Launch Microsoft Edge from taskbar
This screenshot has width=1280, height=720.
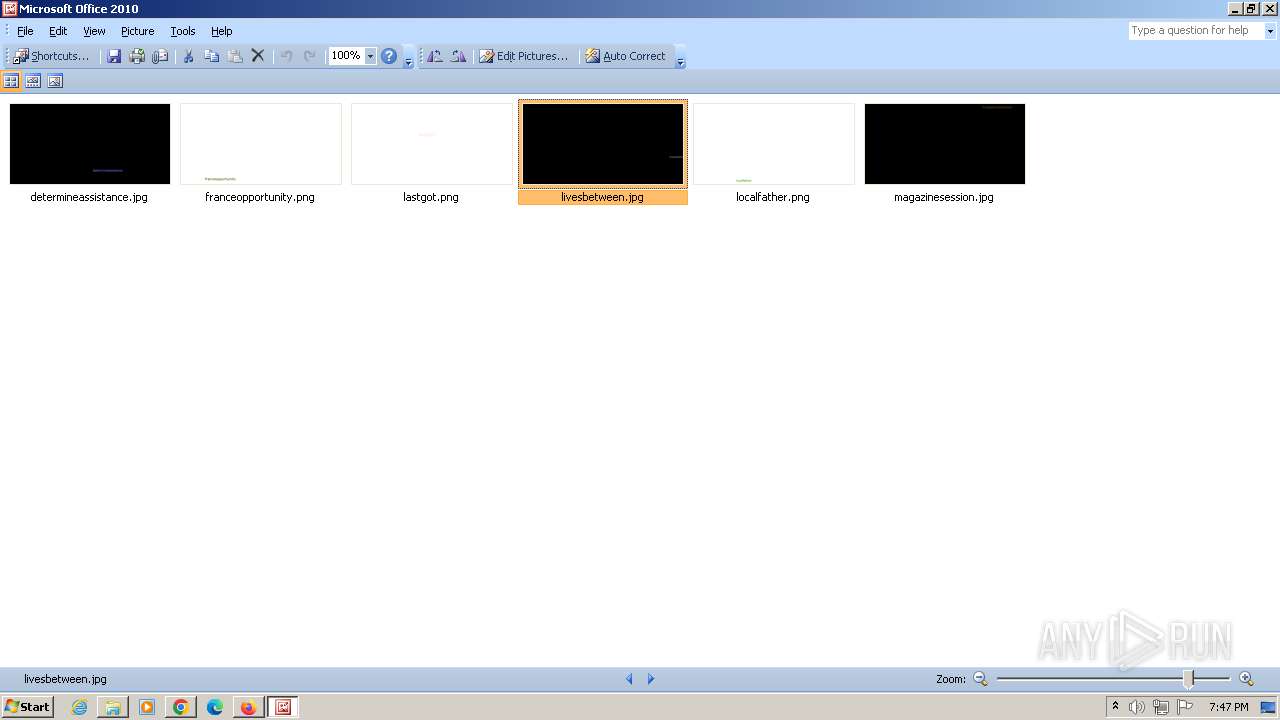pos(215,707)
